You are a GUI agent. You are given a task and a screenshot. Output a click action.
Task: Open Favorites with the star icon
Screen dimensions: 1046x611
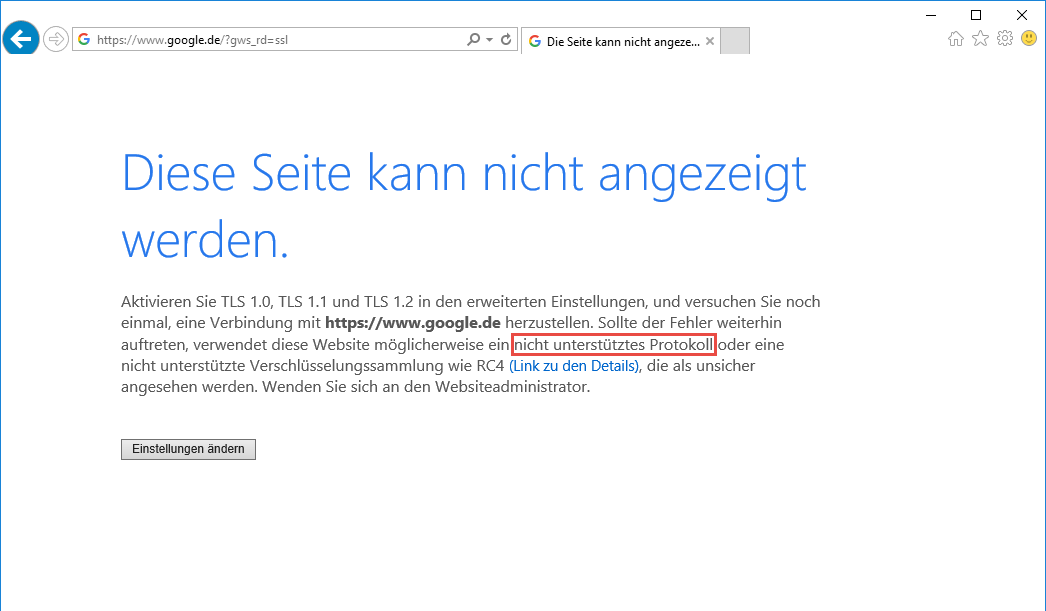pyautogui.click(x=980, y=39)
